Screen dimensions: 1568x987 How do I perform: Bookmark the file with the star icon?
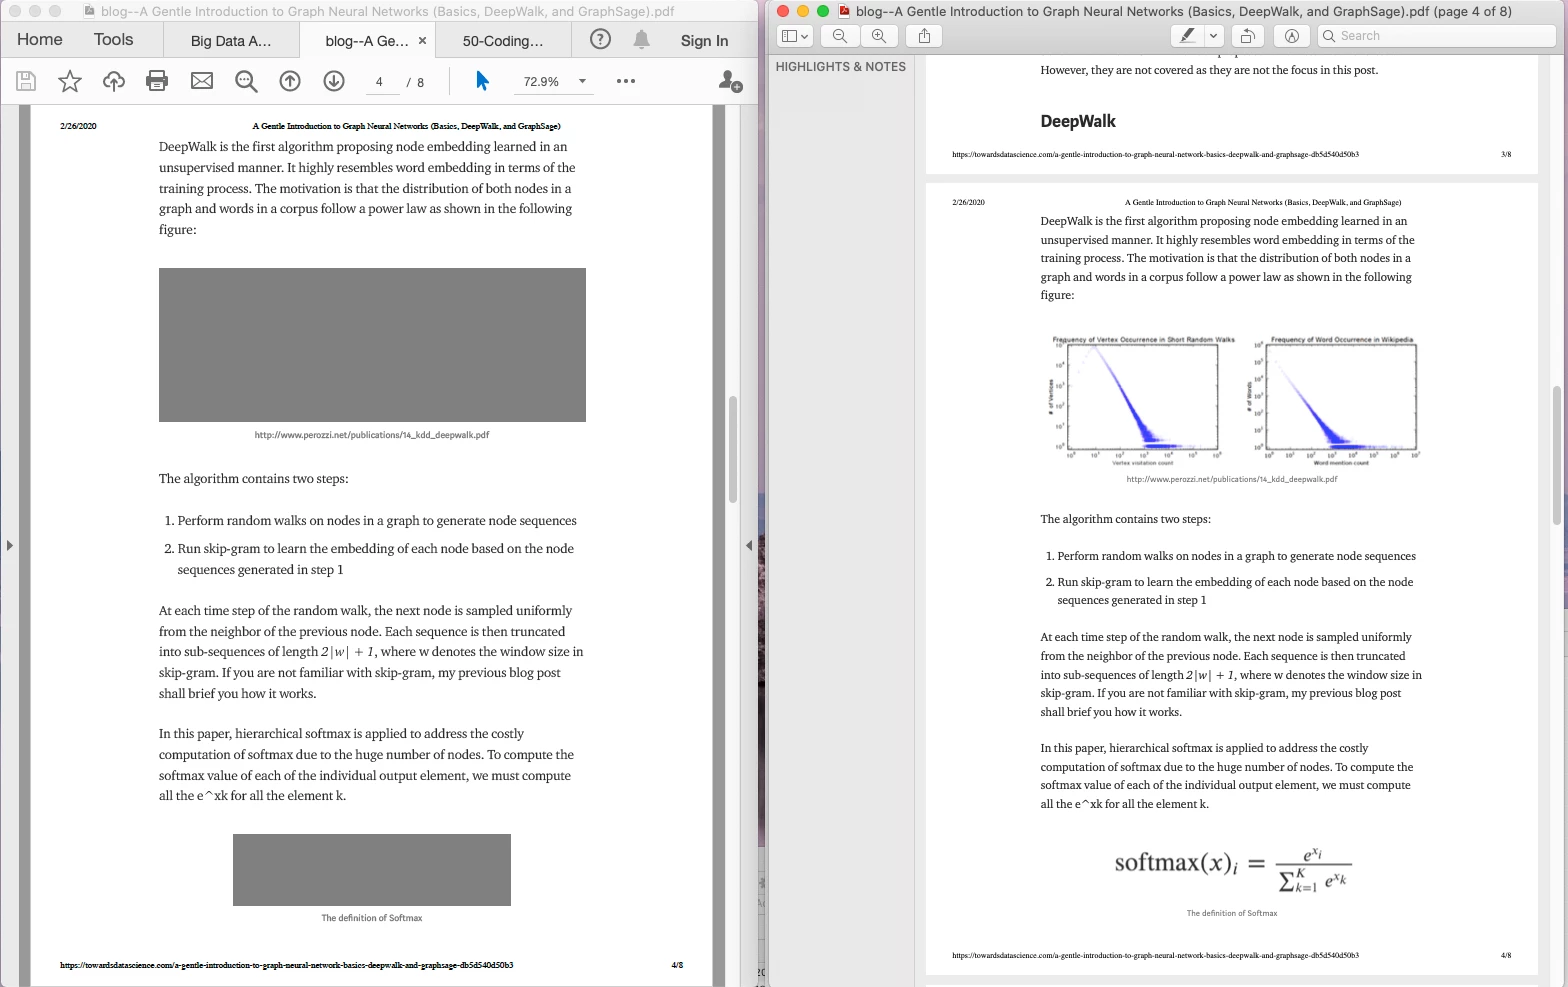pos(70,81)
